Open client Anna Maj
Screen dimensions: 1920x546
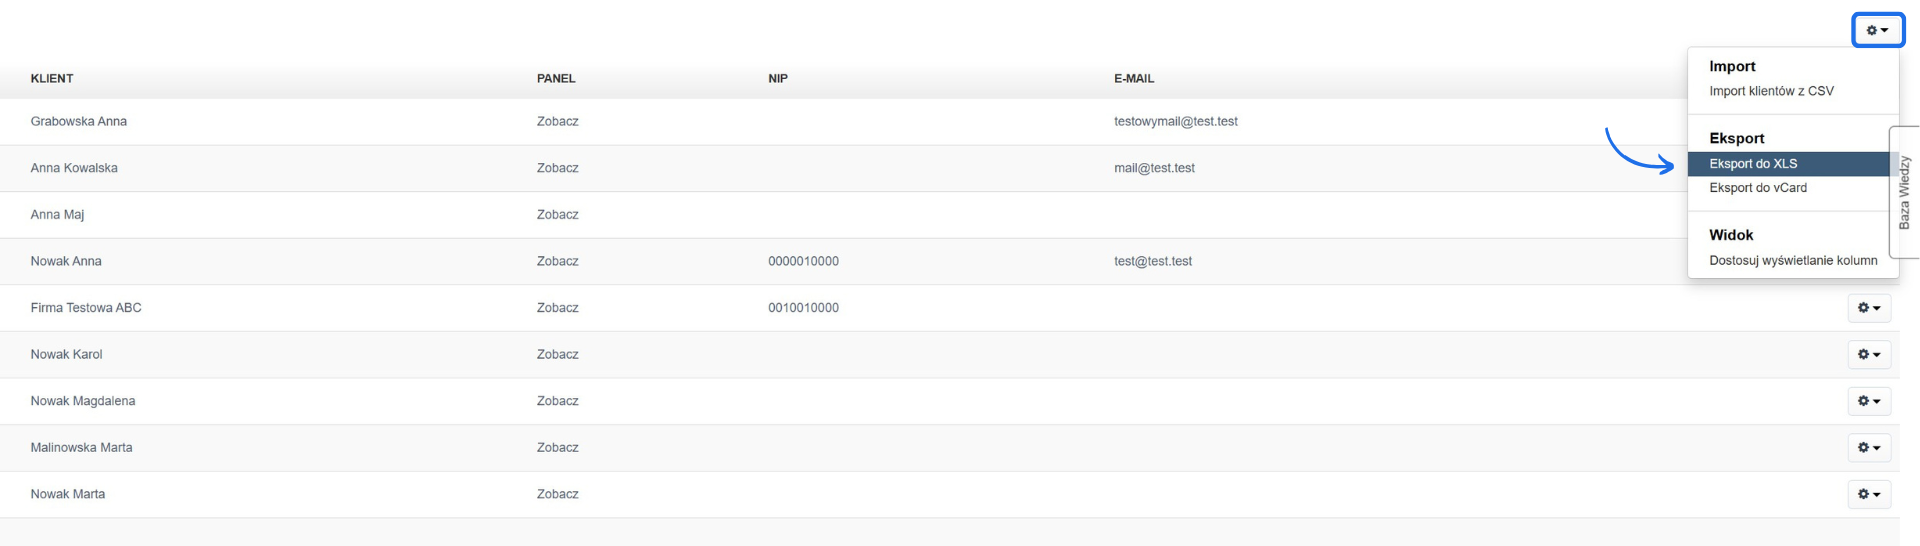click(57, 215)
